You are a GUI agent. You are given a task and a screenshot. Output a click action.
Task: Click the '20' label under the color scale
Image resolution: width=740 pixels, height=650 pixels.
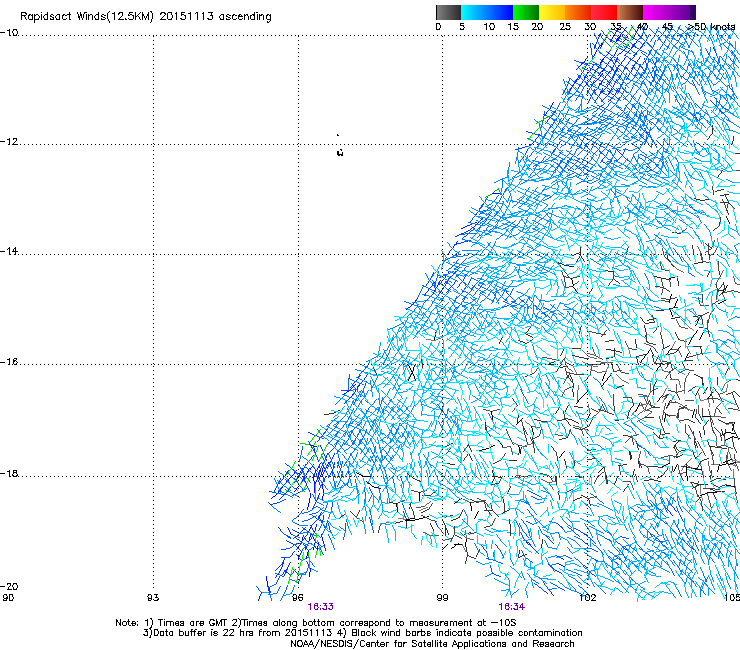pyautogui.click(x=537, y=27)
